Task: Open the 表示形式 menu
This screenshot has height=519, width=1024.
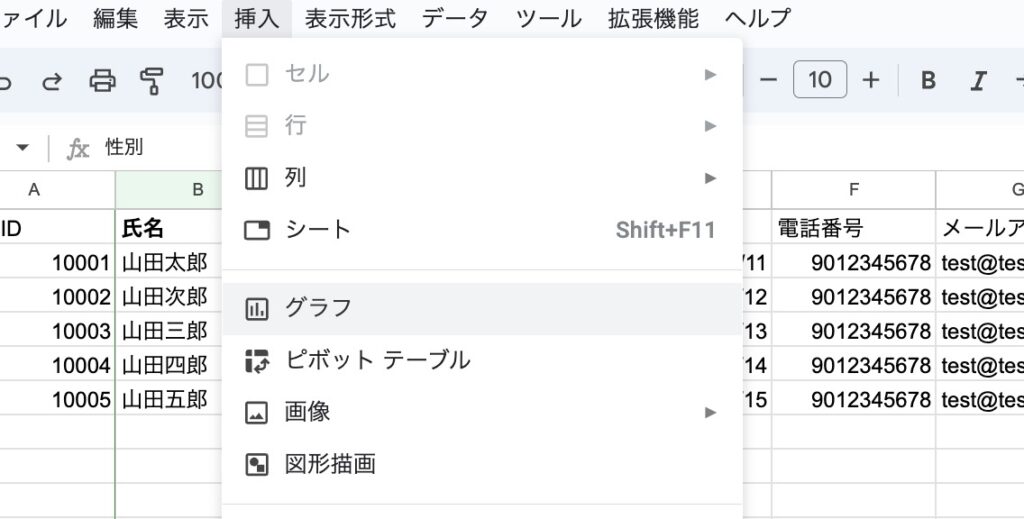Action: 350,18
